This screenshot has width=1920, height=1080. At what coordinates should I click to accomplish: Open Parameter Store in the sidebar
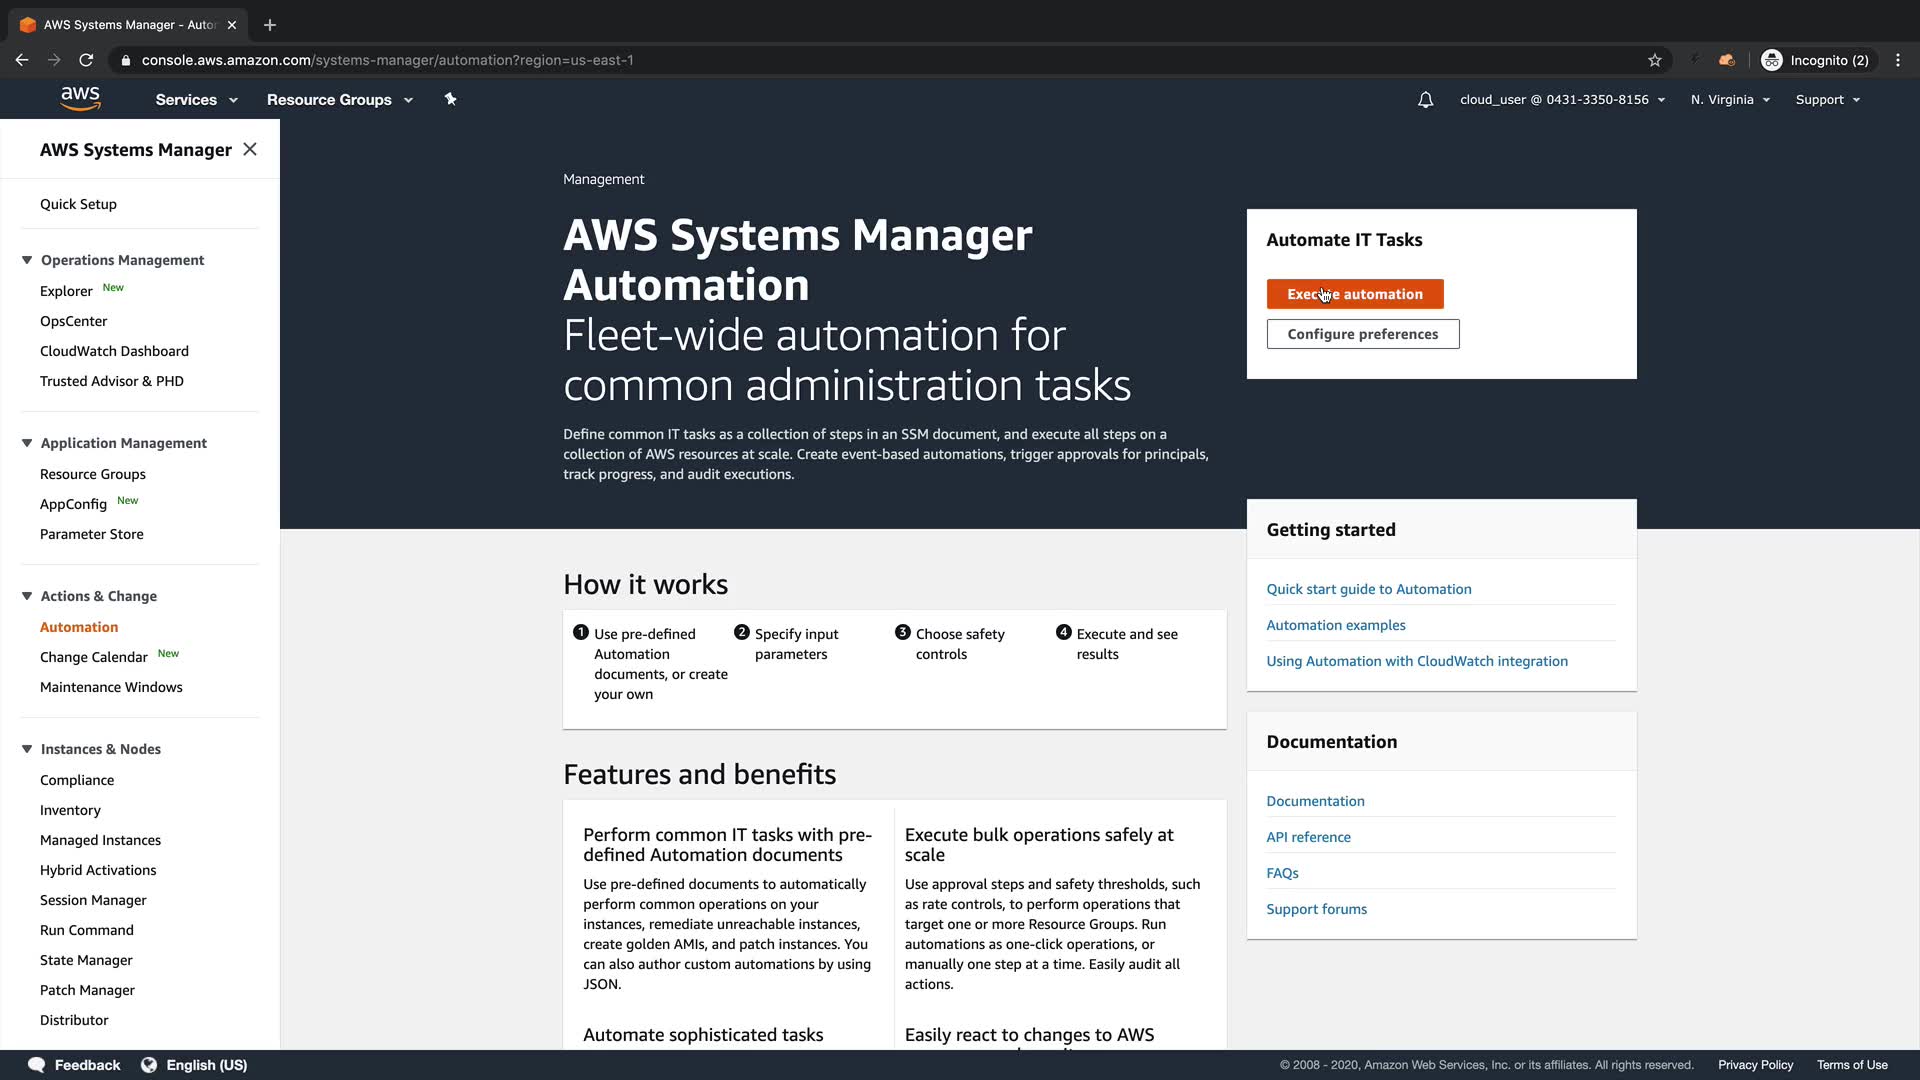coord(92,534)
